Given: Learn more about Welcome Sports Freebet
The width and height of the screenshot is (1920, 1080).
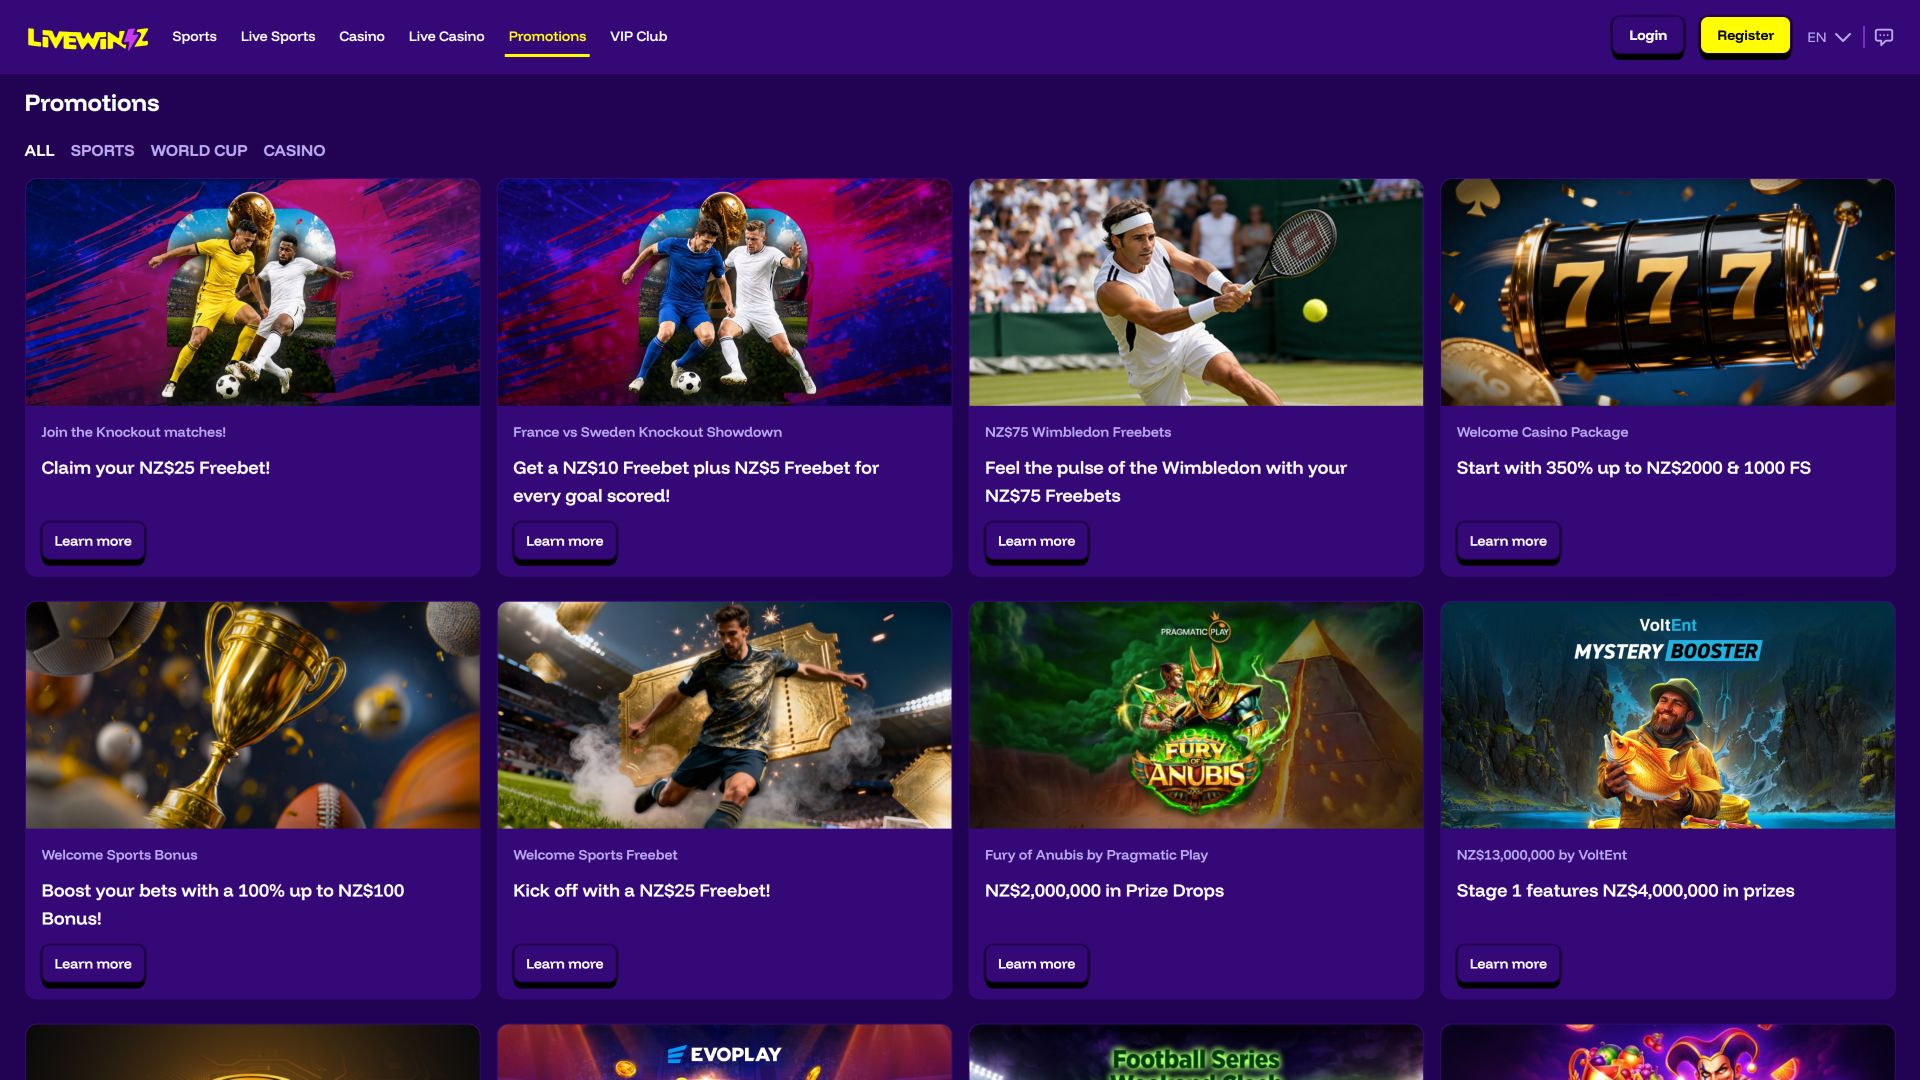Looking at the screenshot, I should (x=565, y=965).
